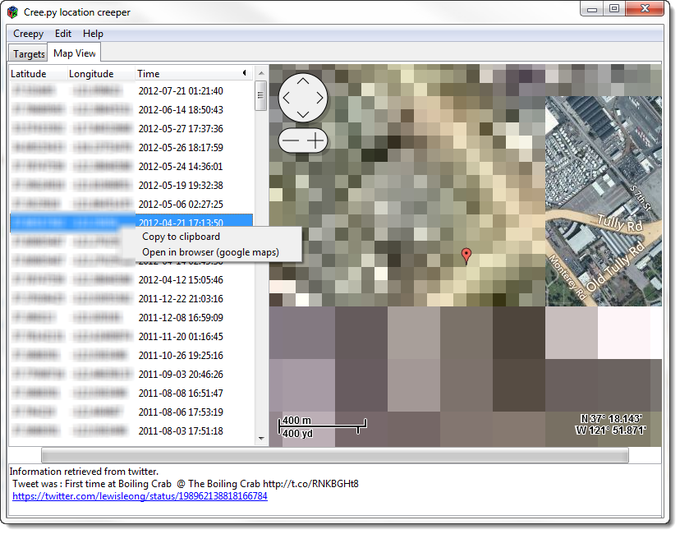Viewport: 680px width, 534px height.
Task: Select row with time 2011-08-06 17:53:19
Action: point(131,412)
